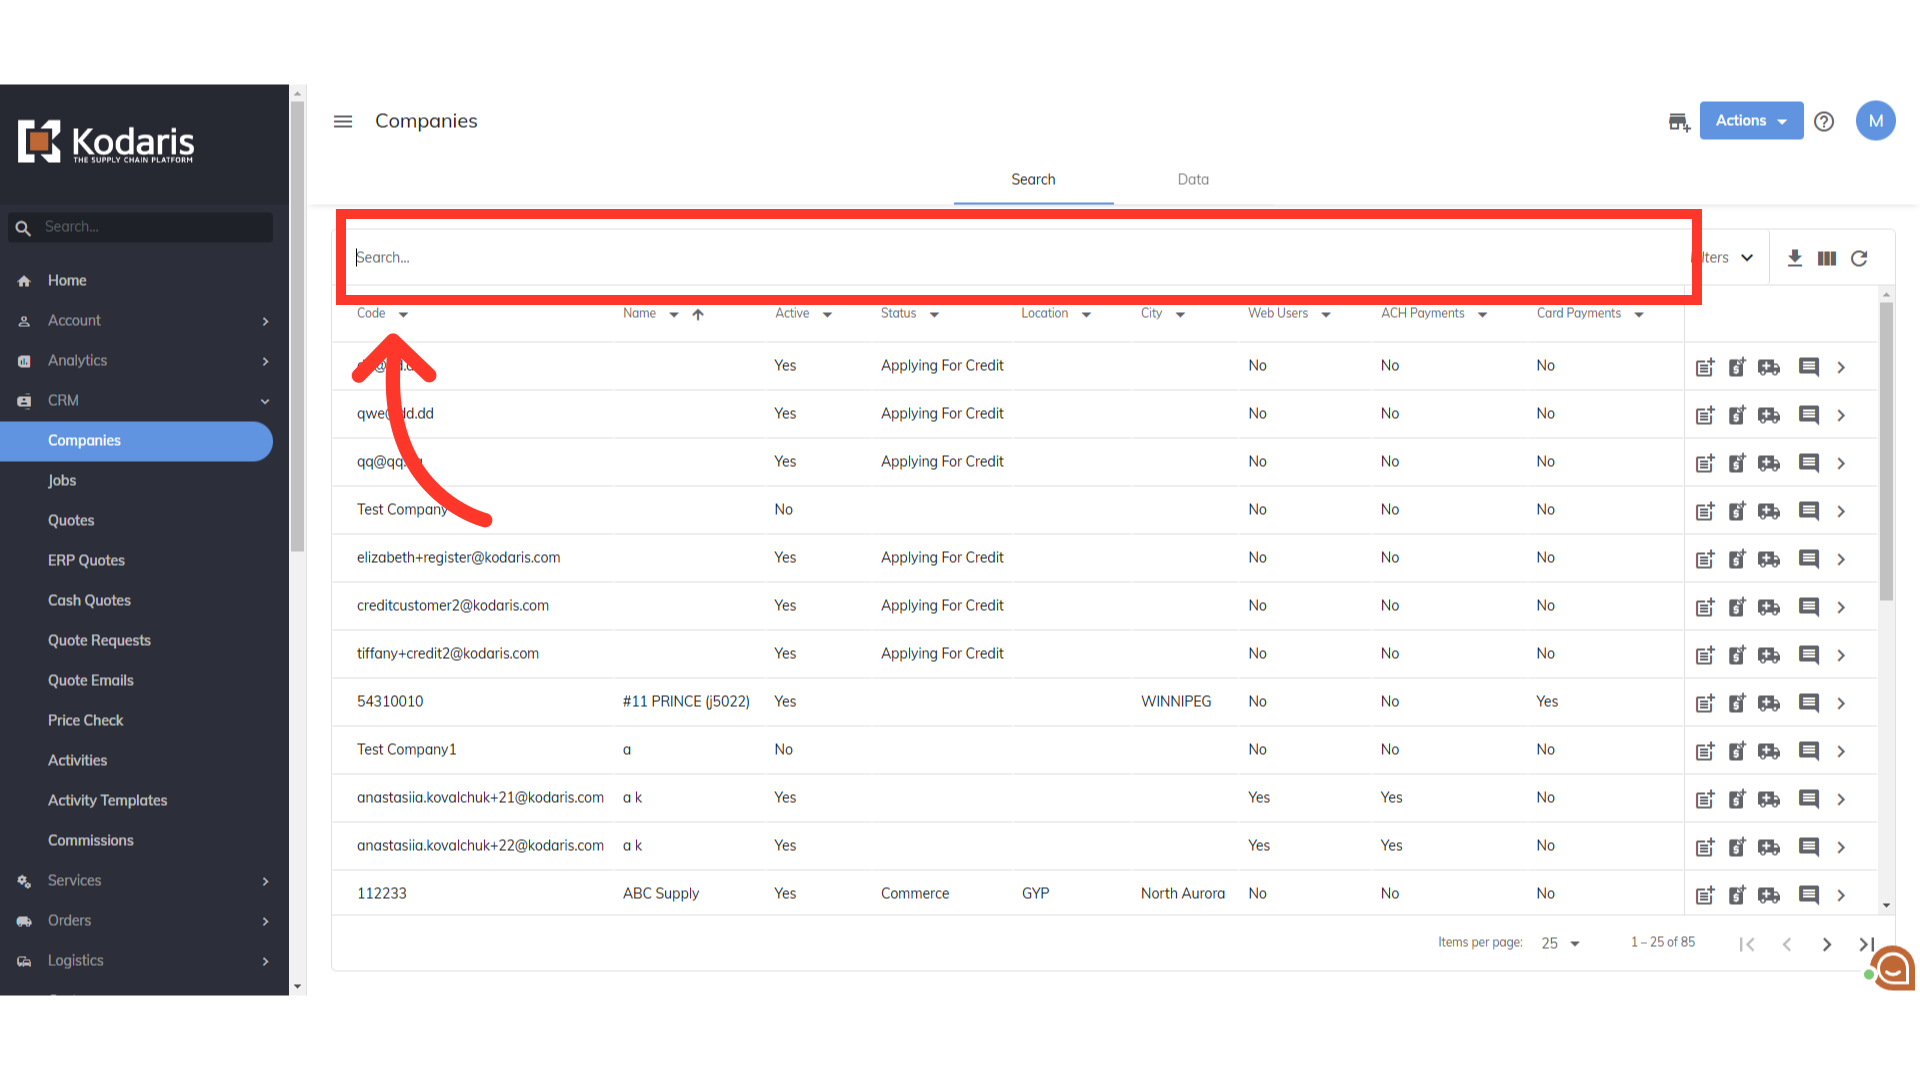The image size is (1920, 1080).
Task: Open the Actions dropdown
Action: tap(1751, 120)
